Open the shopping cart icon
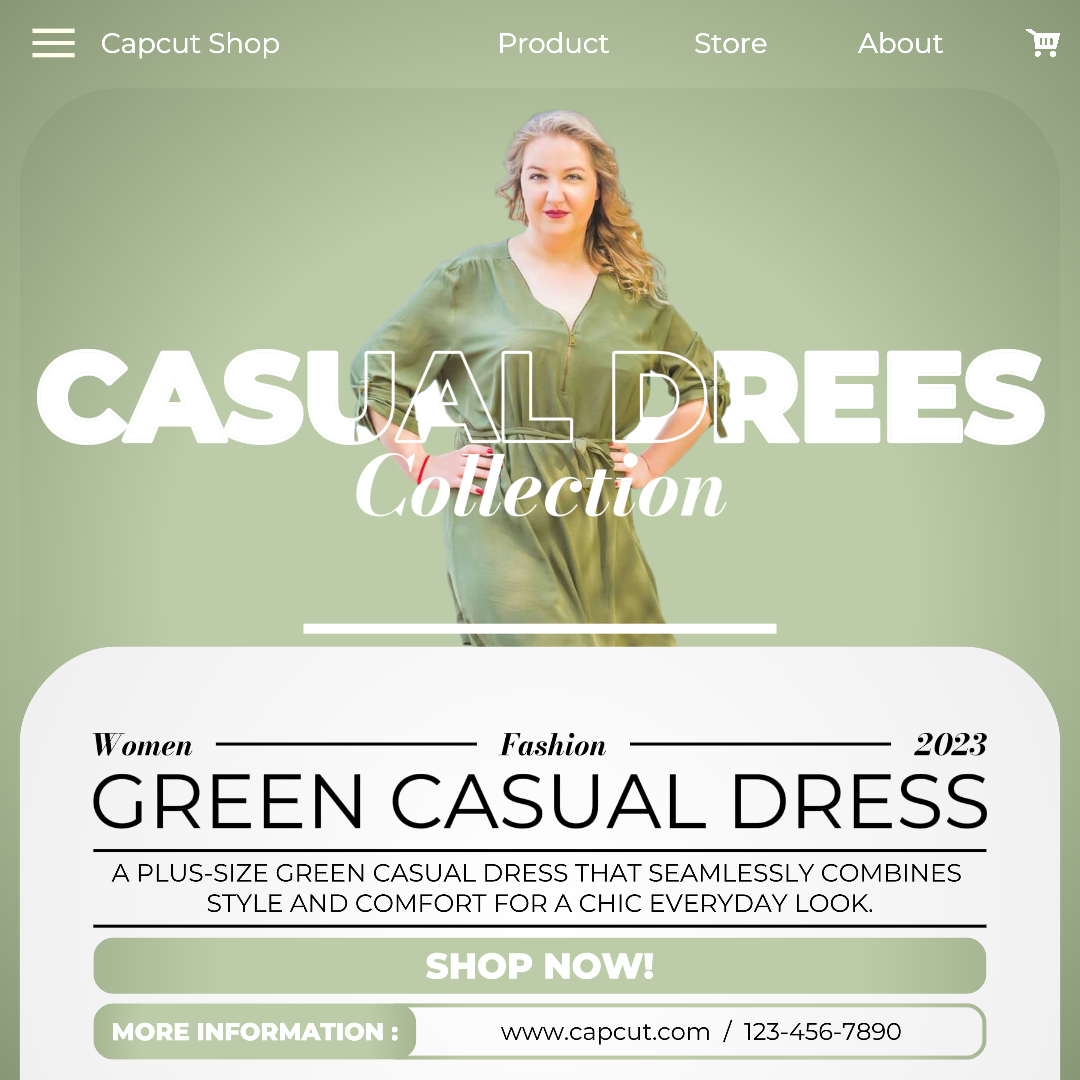 coord(1043,43)
